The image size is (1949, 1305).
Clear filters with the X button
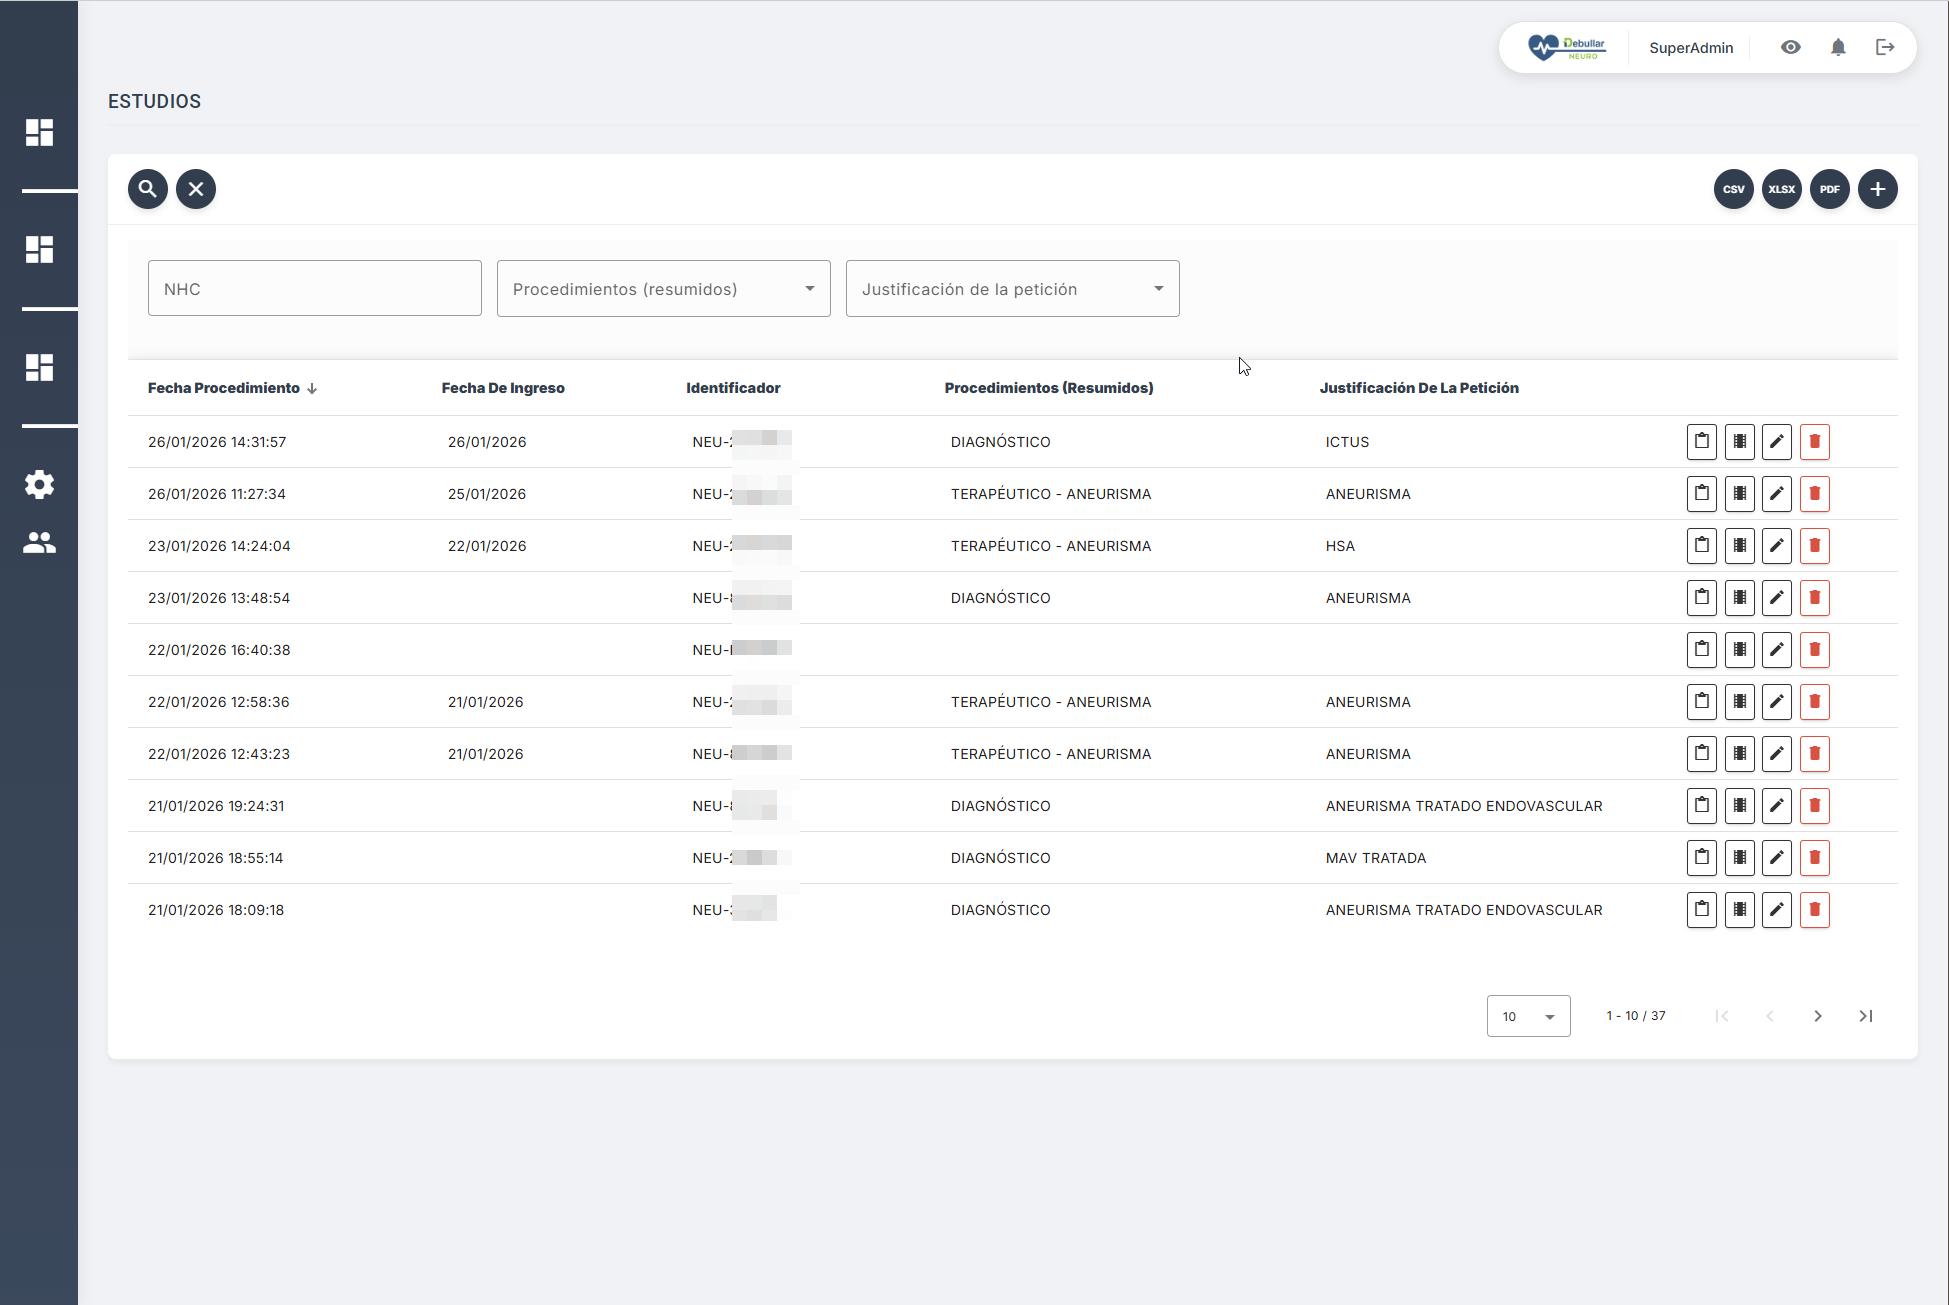click(196, 189)
